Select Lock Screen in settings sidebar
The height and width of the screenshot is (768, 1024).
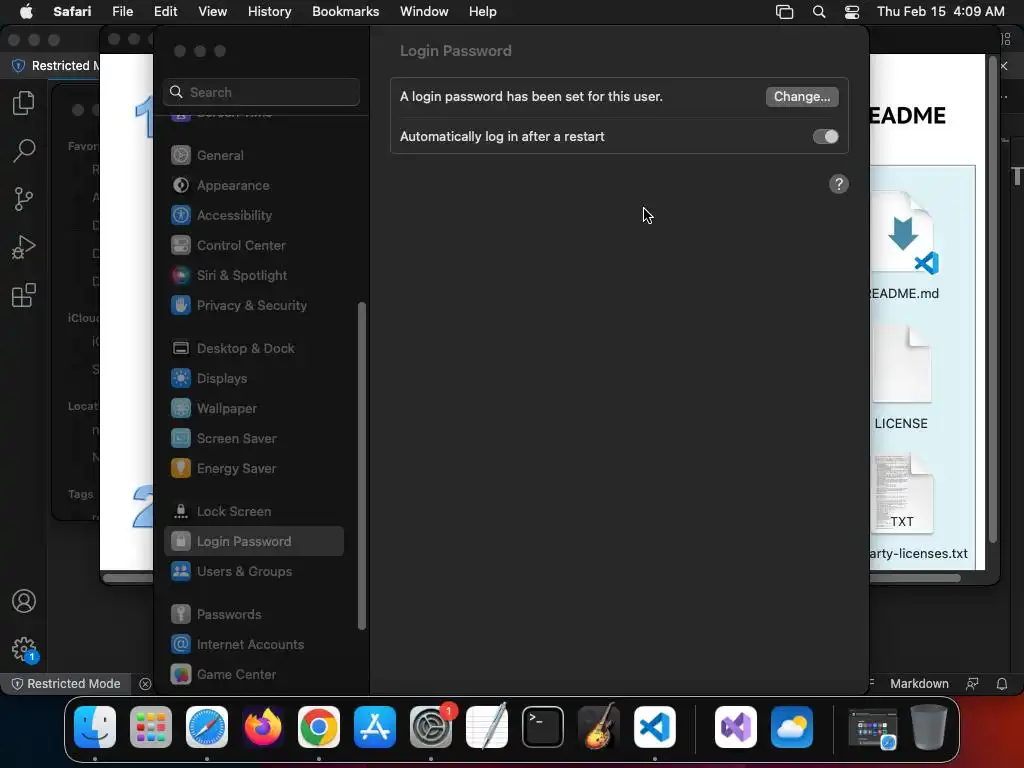tap(253, 511)
